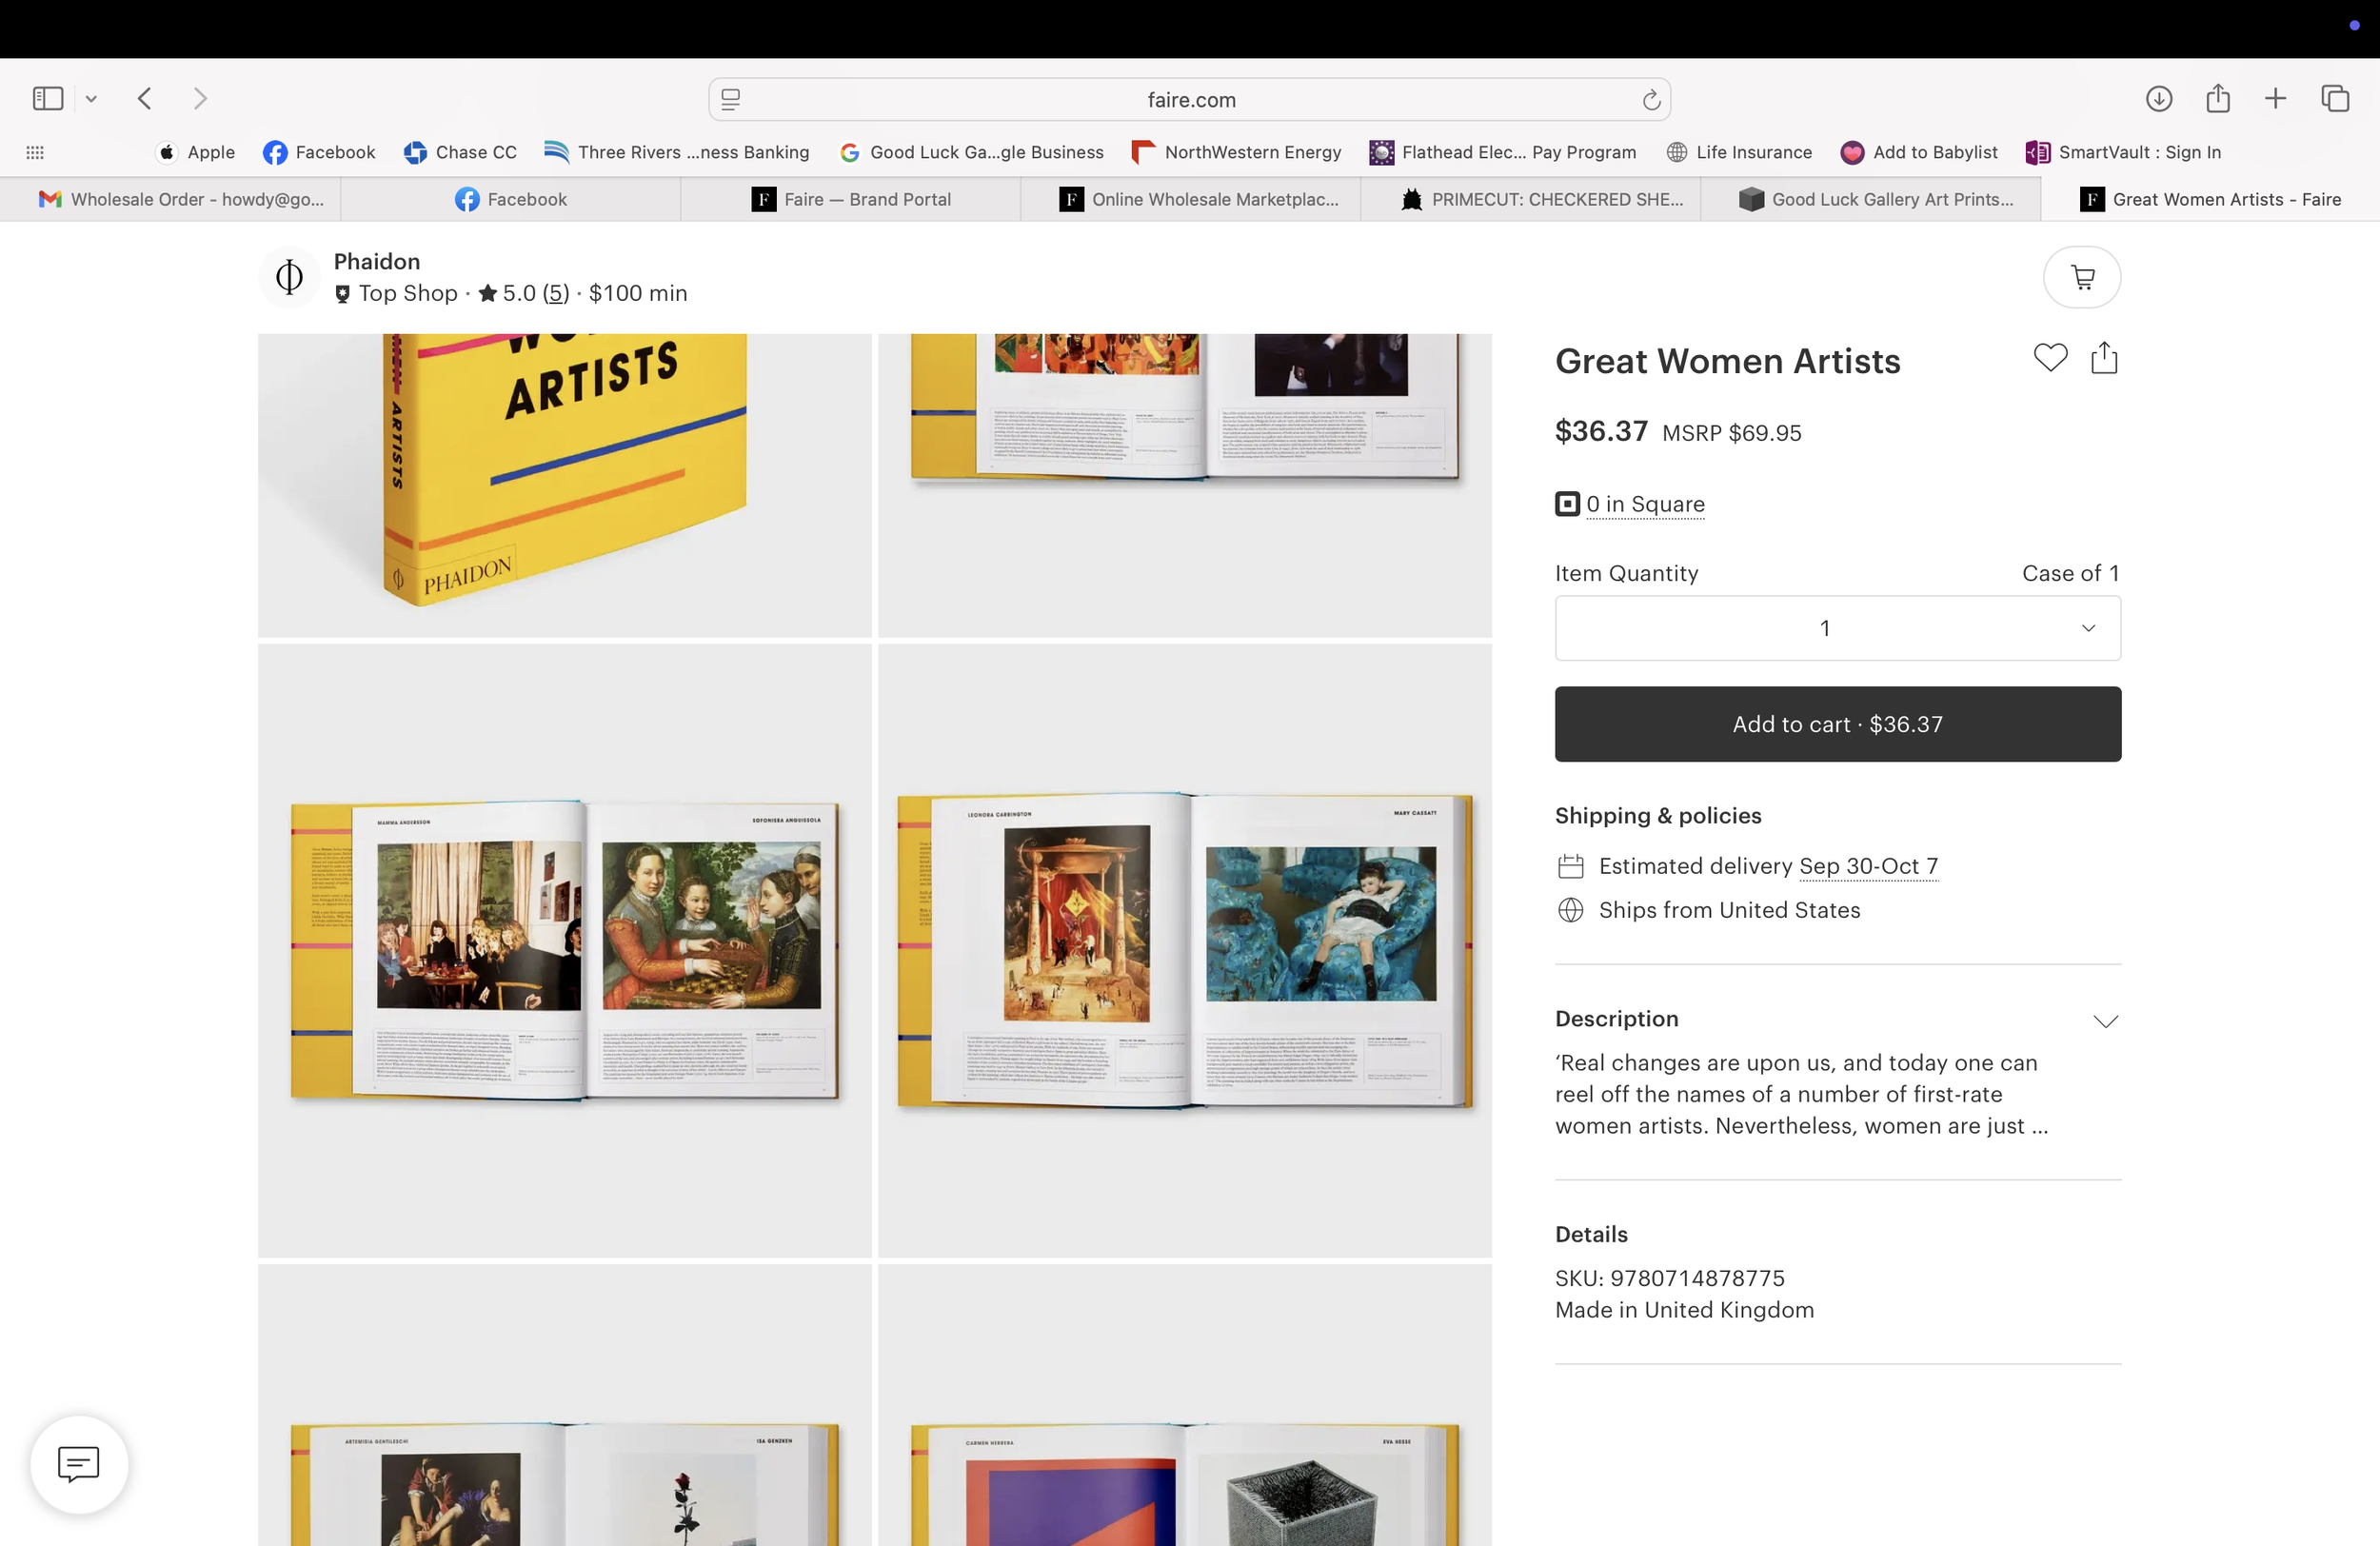The height and width of the screenshot is (1546, 2380).
Task: Open Good Luck Google Business bookmark
Action: pos(972,152)
